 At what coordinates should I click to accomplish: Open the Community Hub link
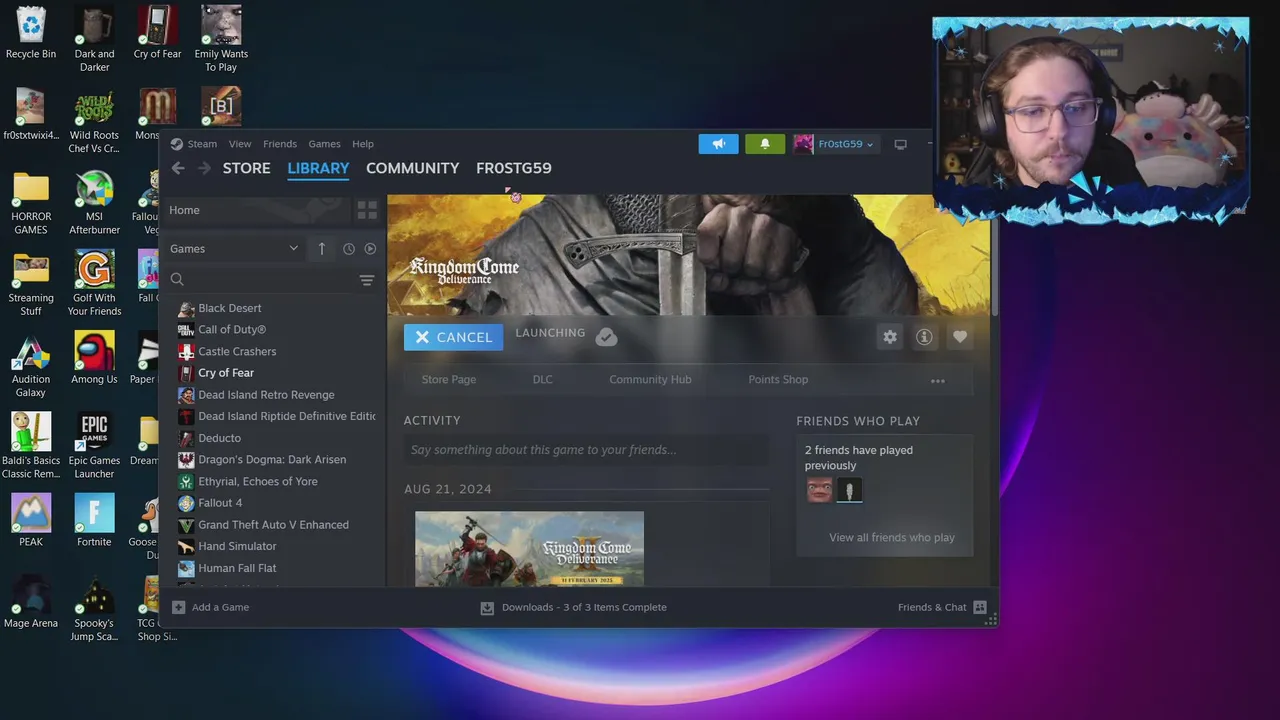pyautogui.click(x=650, y=380)
